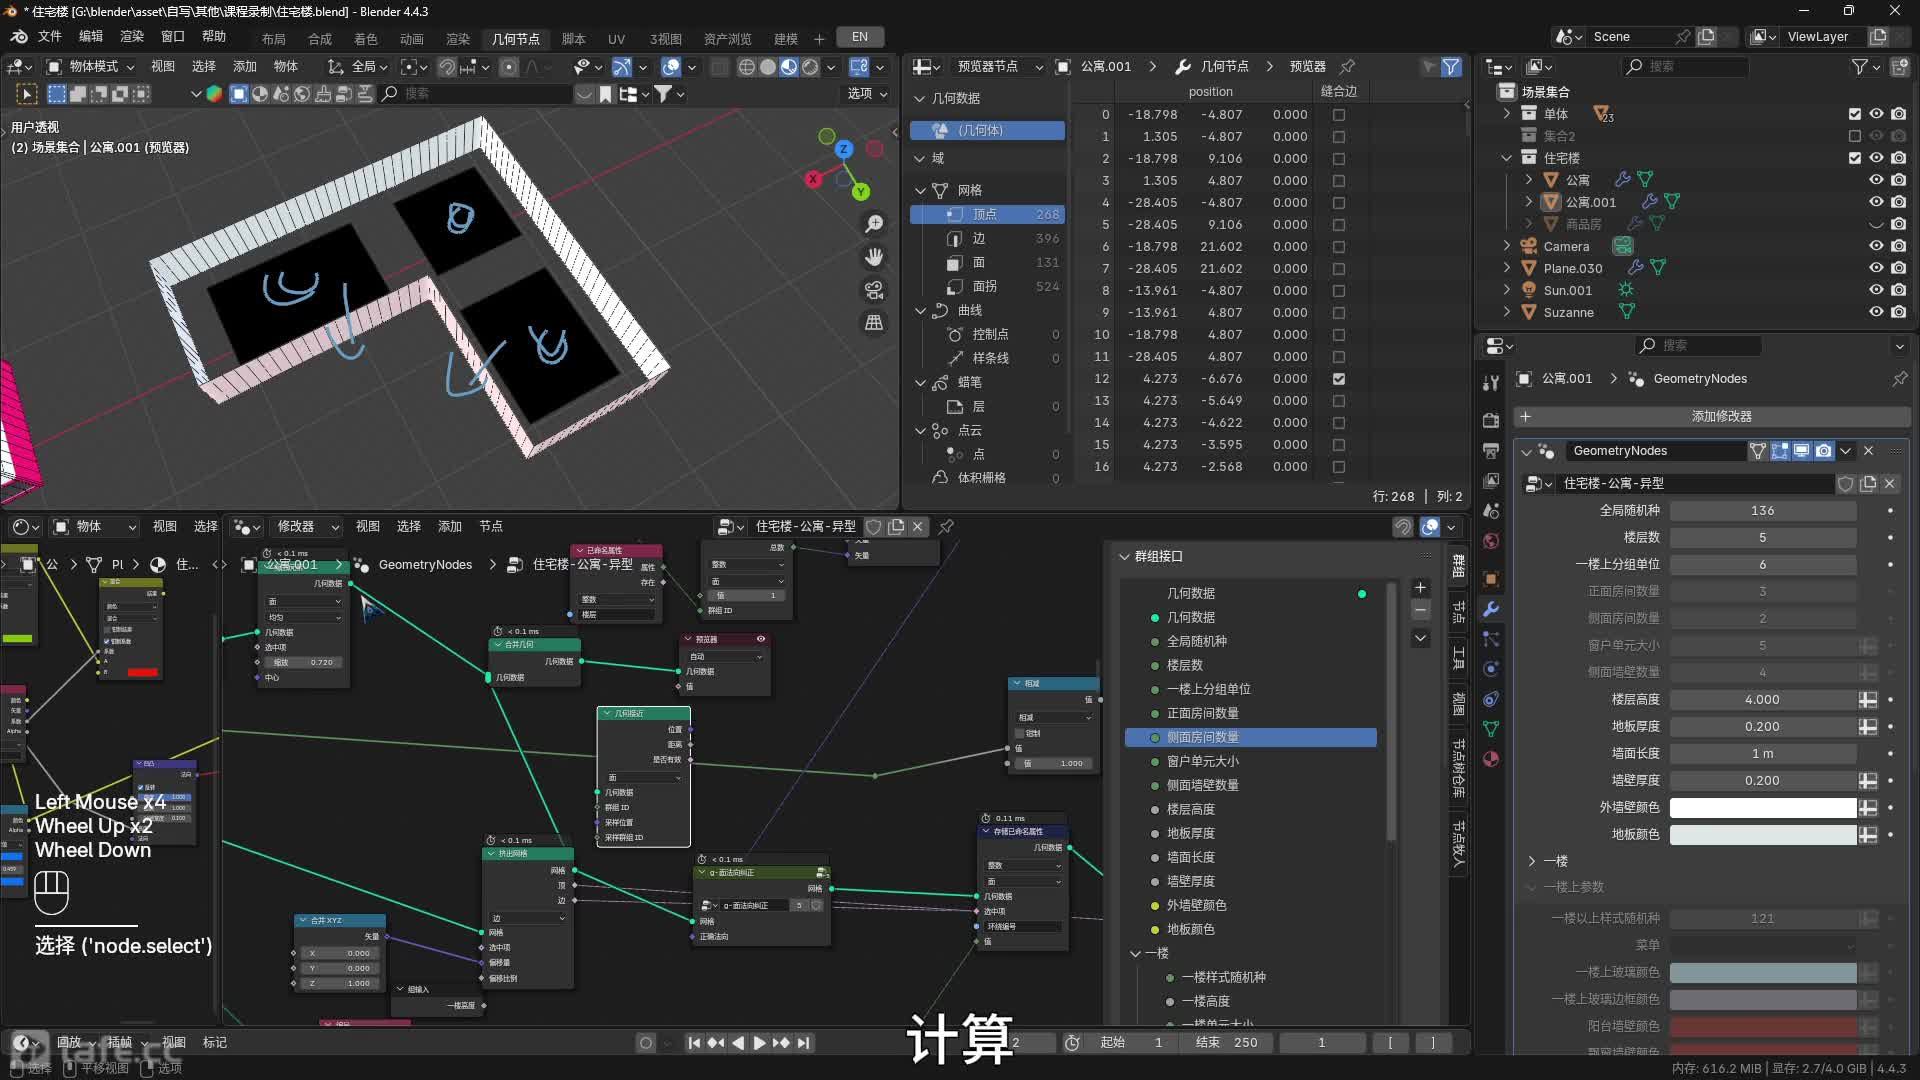
Task: Open the tool settings tab in properties
Action: point(1491,382)
